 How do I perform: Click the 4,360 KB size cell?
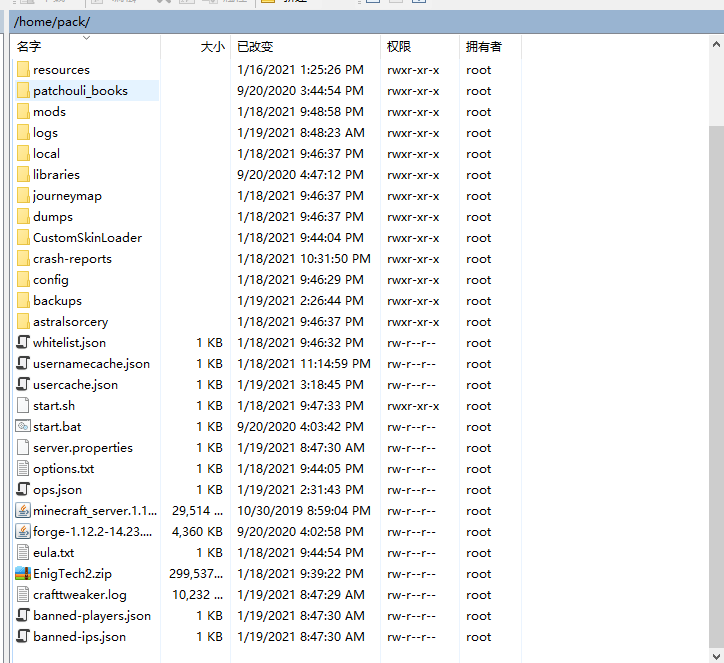[197, 532]
